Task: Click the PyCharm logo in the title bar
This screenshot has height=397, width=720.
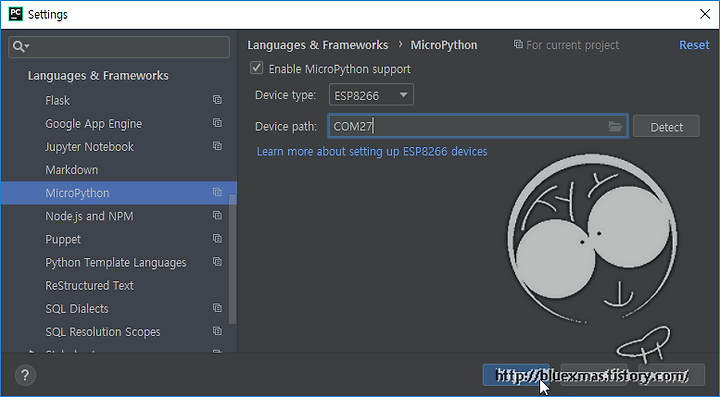Action: pos(15,14)
